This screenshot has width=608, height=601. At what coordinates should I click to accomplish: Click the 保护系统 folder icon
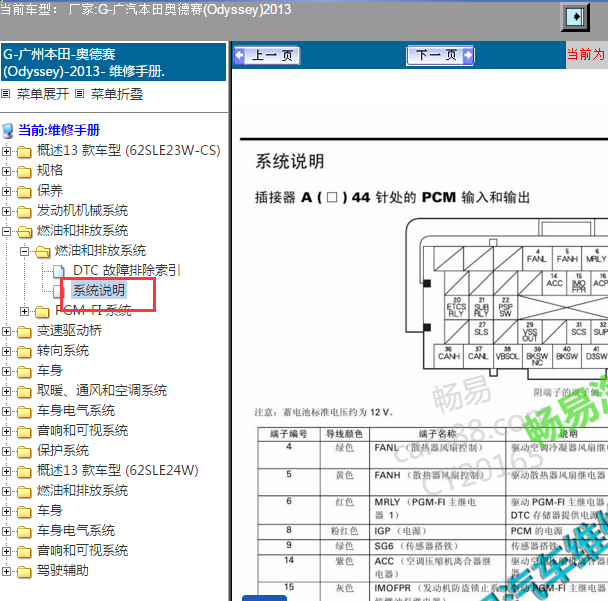point(24,452)
